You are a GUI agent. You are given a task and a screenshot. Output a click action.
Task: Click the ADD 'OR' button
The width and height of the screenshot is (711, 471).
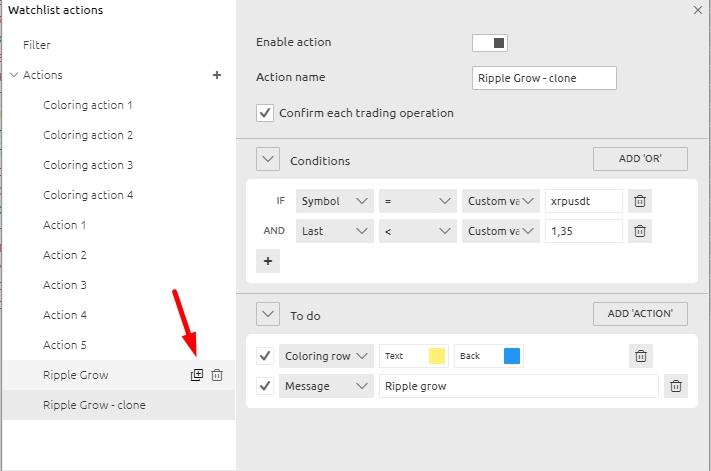[640, 159]
